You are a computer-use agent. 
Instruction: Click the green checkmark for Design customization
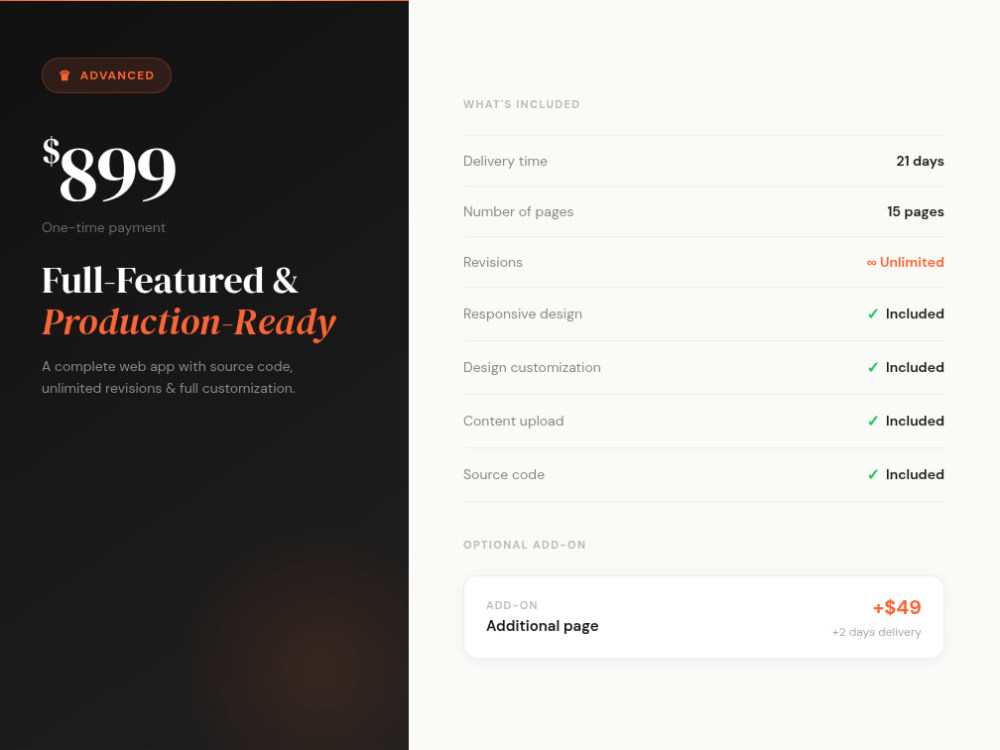[x=873, y=367]
